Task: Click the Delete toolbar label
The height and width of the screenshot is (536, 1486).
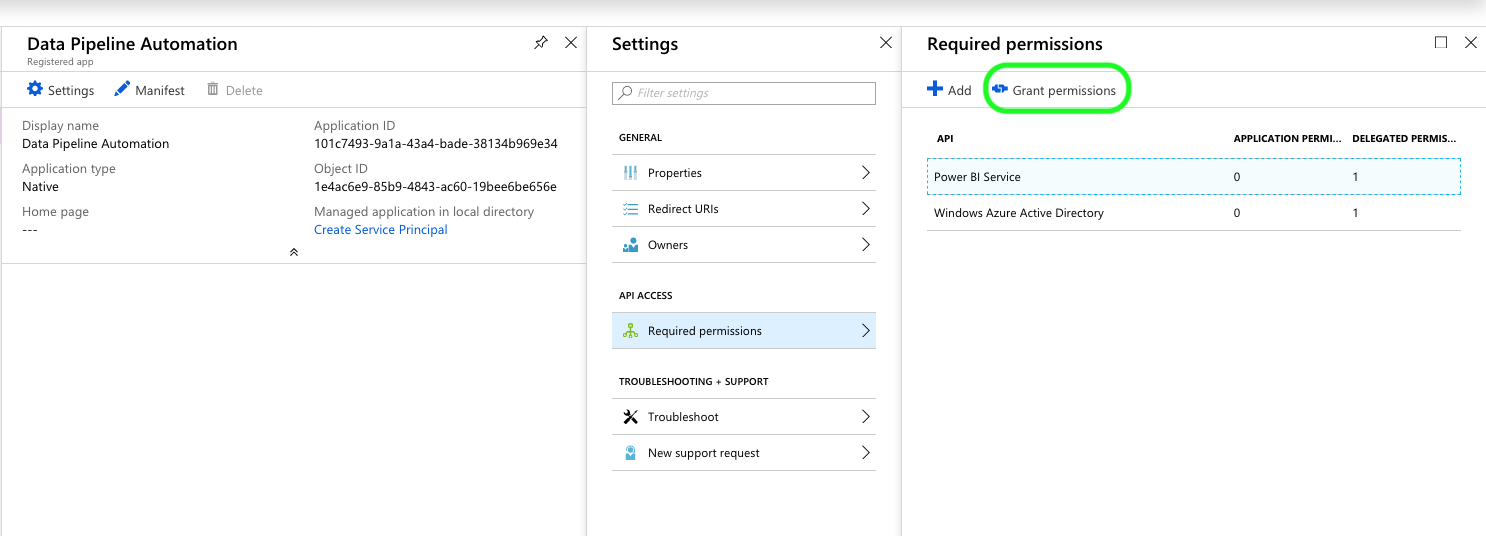Action: tap(244, 90)
